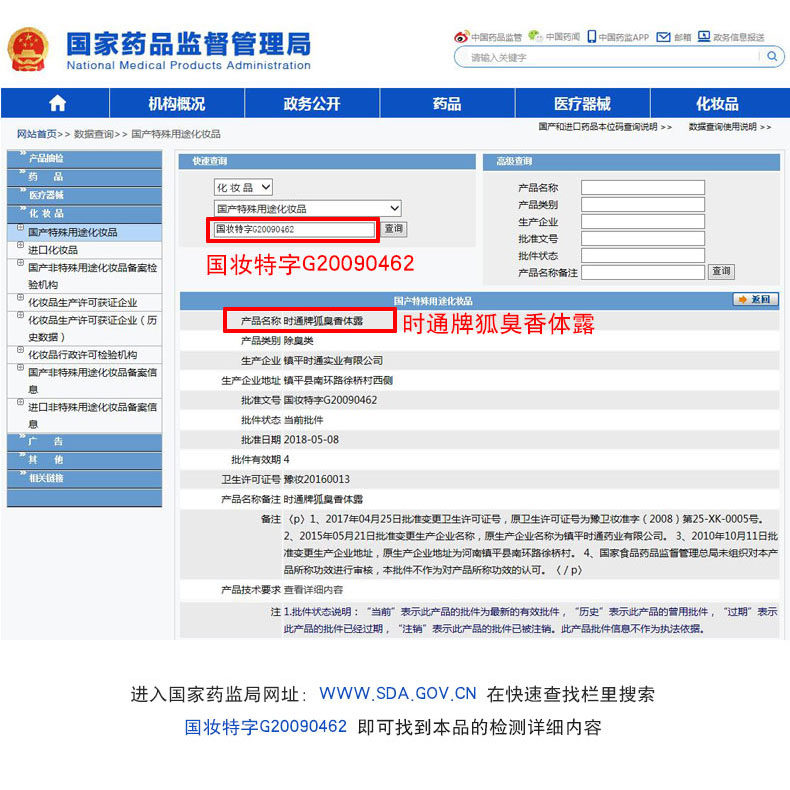Focus the 生产企业 advanced search field
Image resolution: width=790 pixels, height=790 pixels.
coord(642,222)
